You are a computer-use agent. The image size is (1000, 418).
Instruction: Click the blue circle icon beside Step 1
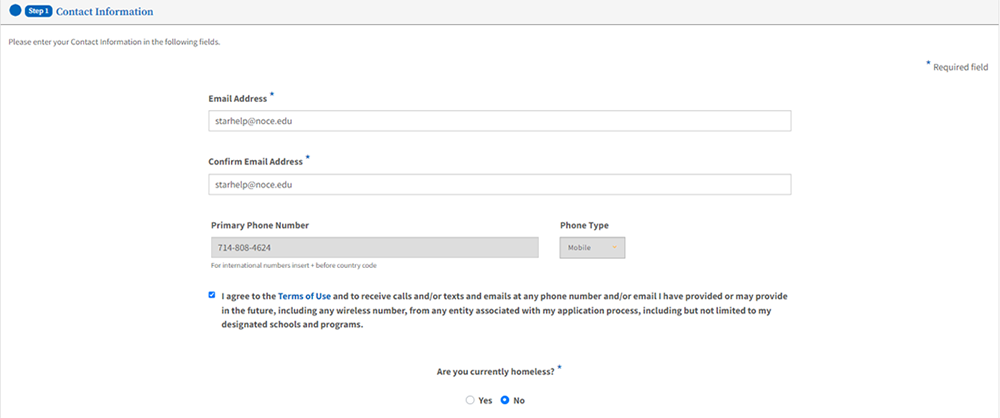pyautogui.click(x=15, y=11)
